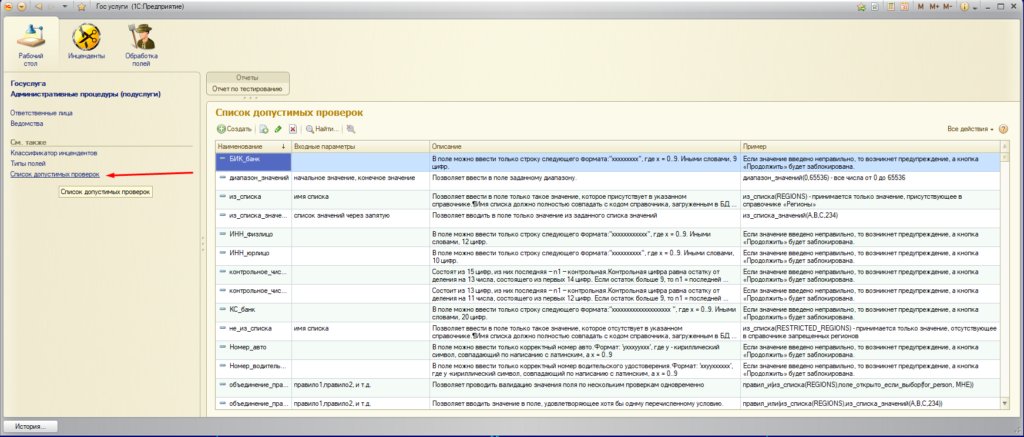Select the КС_банк row name
The height and width of the screenshot is (437, 1024).
[x=243, y=309]
